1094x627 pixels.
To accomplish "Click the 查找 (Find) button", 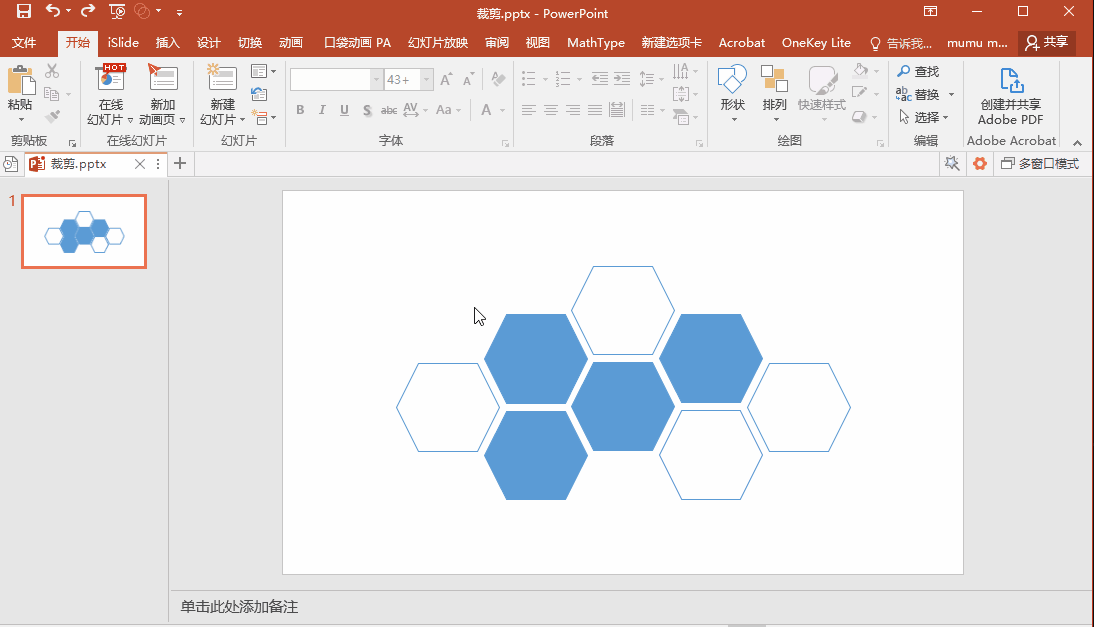I will click(x=918, y=72).
